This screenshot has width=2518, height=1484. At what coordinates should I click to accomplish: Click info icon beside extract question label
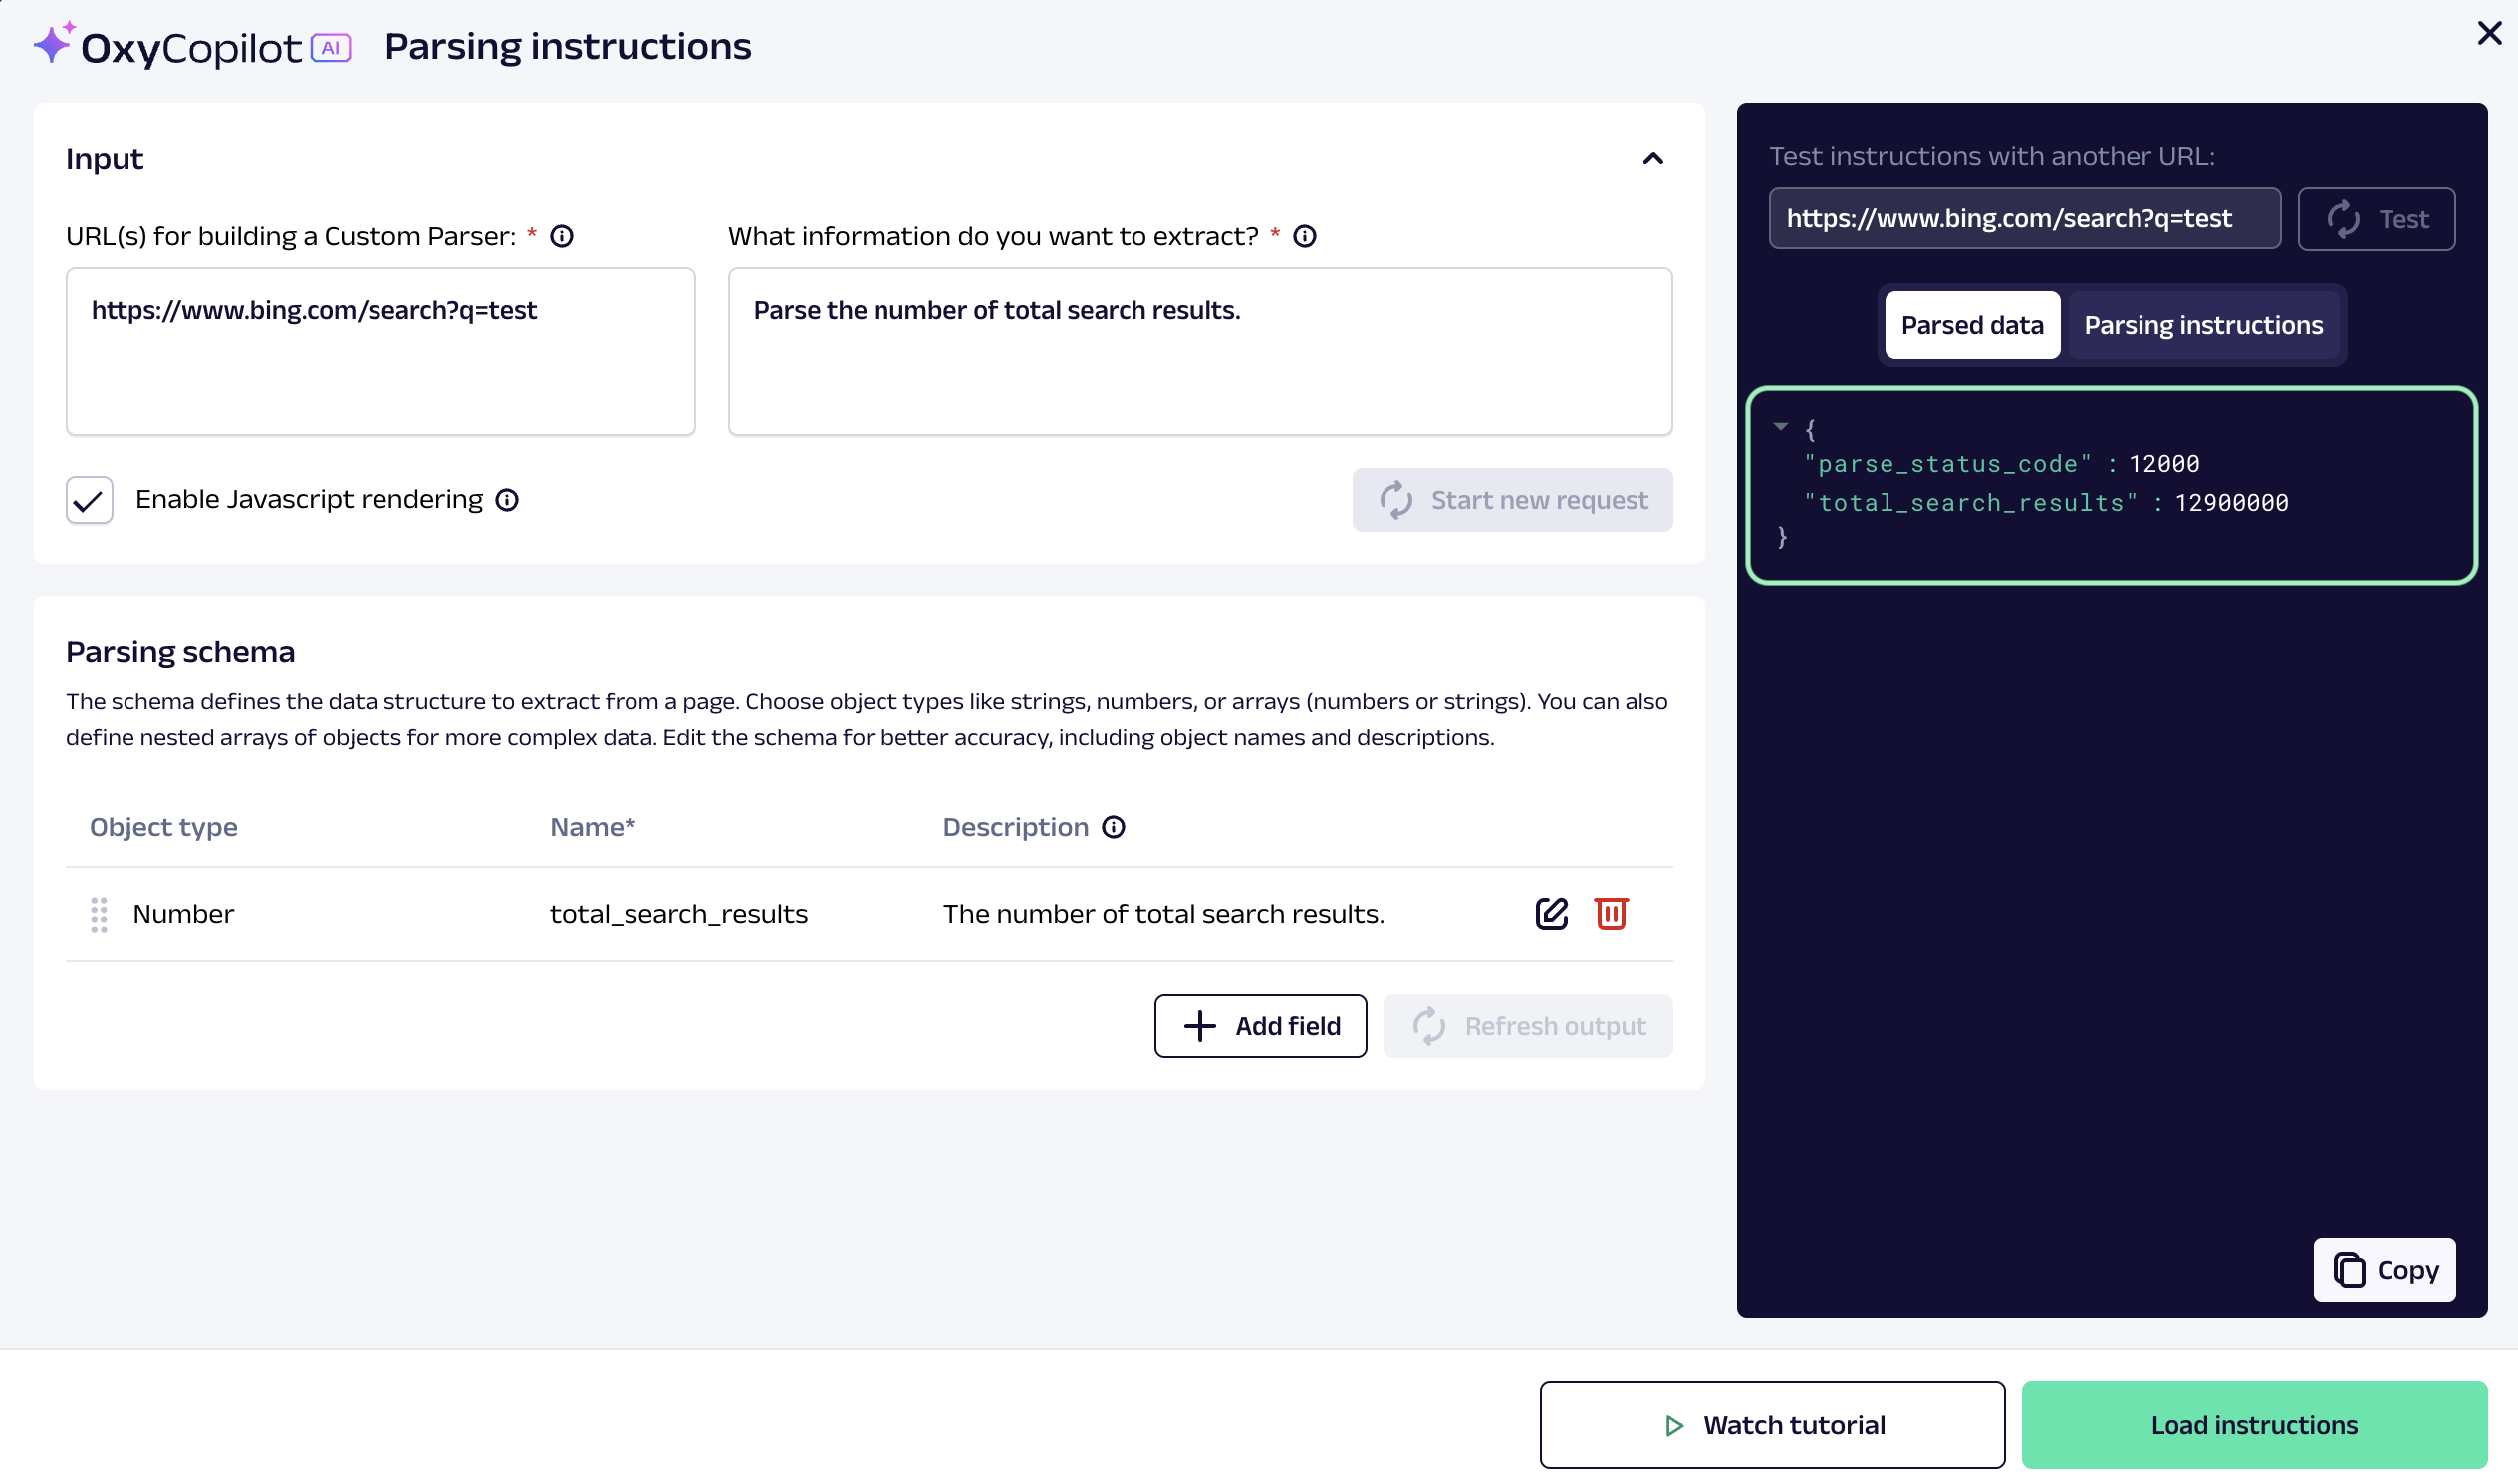click(x=1304, y=236)
